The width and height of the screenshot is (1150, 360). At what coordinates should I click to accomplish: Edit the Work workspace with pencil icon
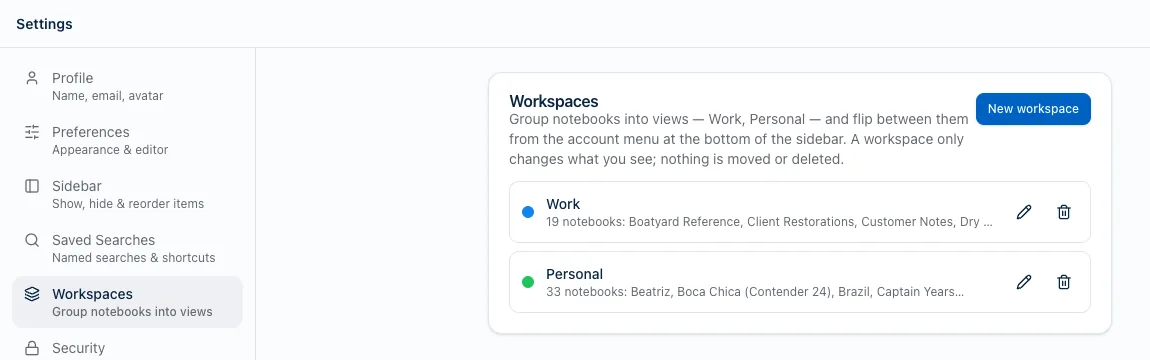pyautogui.click(x=1024, y=212)
